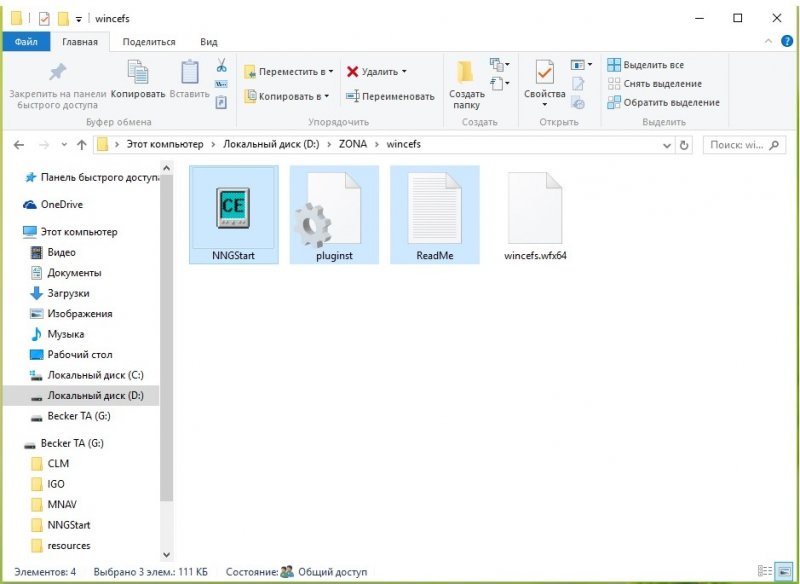The width and height of the screenshot is (800, 584).
Task: Switch to large icons view in status bar
Action: click(x=785, y=571)
